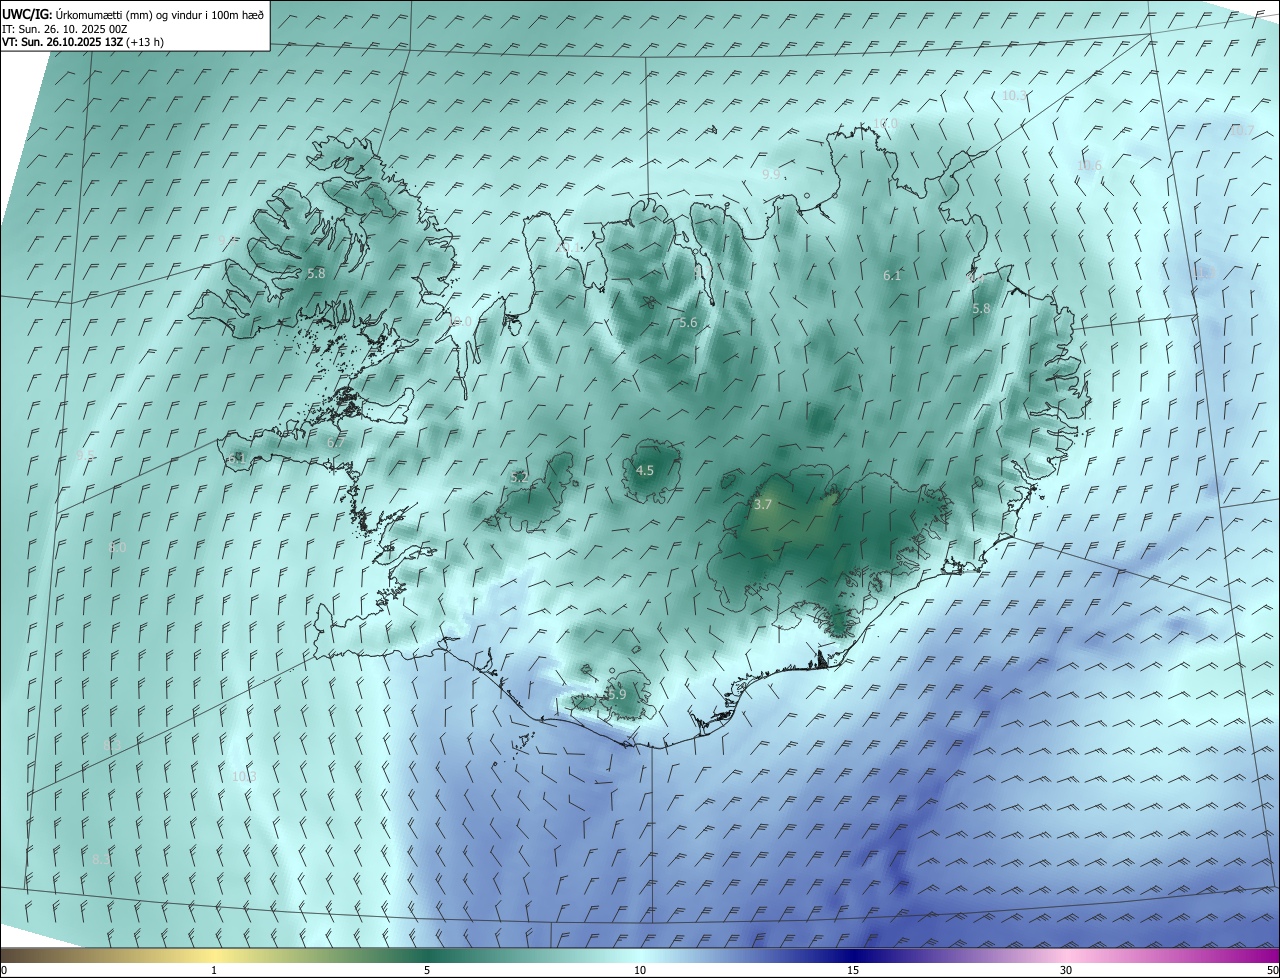This screenshot has width=1280, height=978.
Task: Select the 5.9 value on the southern glacier
Action: [616, 694]
